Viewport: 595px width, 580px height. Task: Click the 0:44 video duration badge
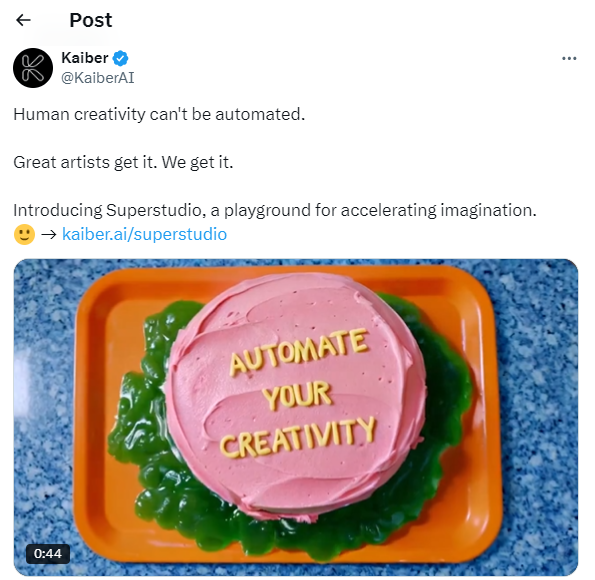(x=48, y=554)
